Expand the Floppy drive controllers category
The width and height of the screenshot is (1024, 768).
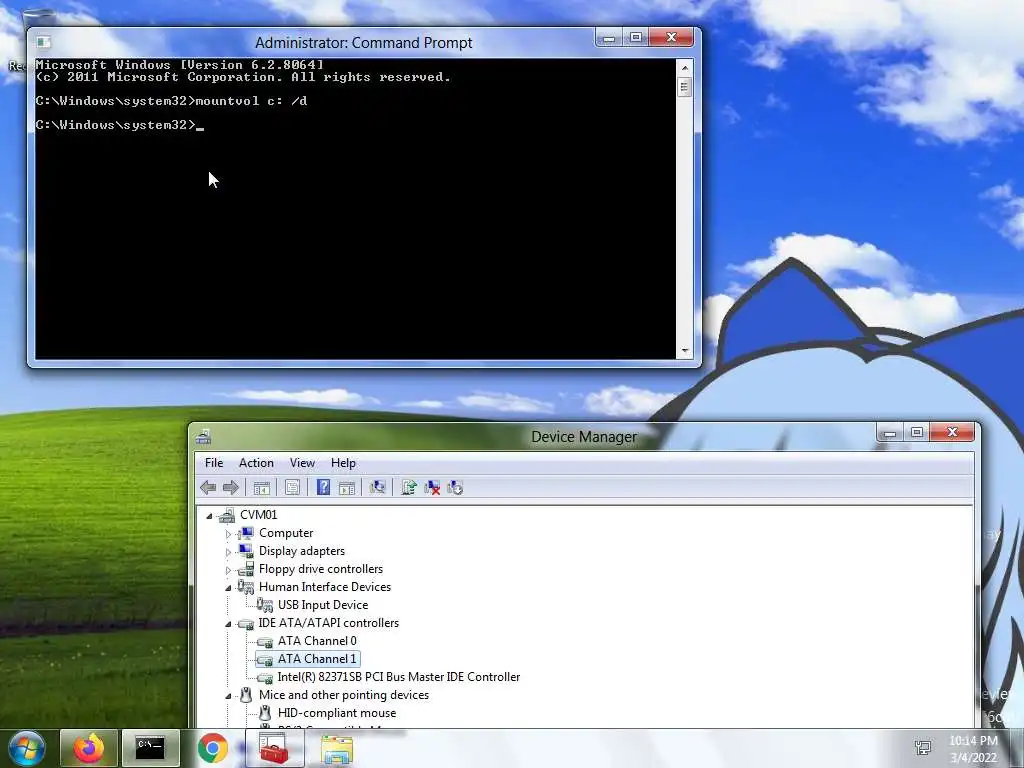coord(228,569)
